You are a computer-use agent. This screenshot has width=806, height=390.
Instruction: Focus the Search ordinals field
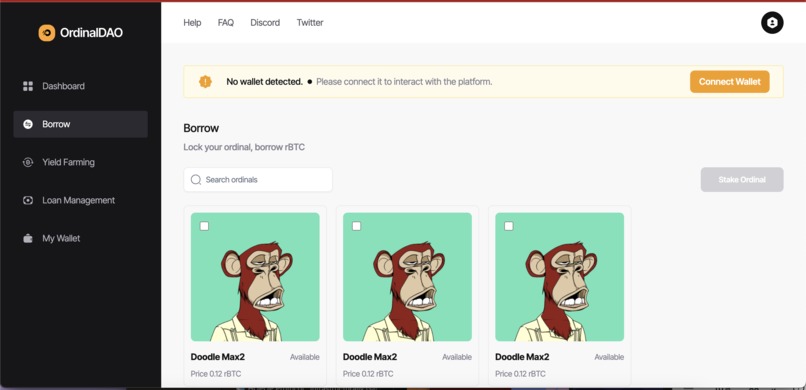tap(258, 180)
